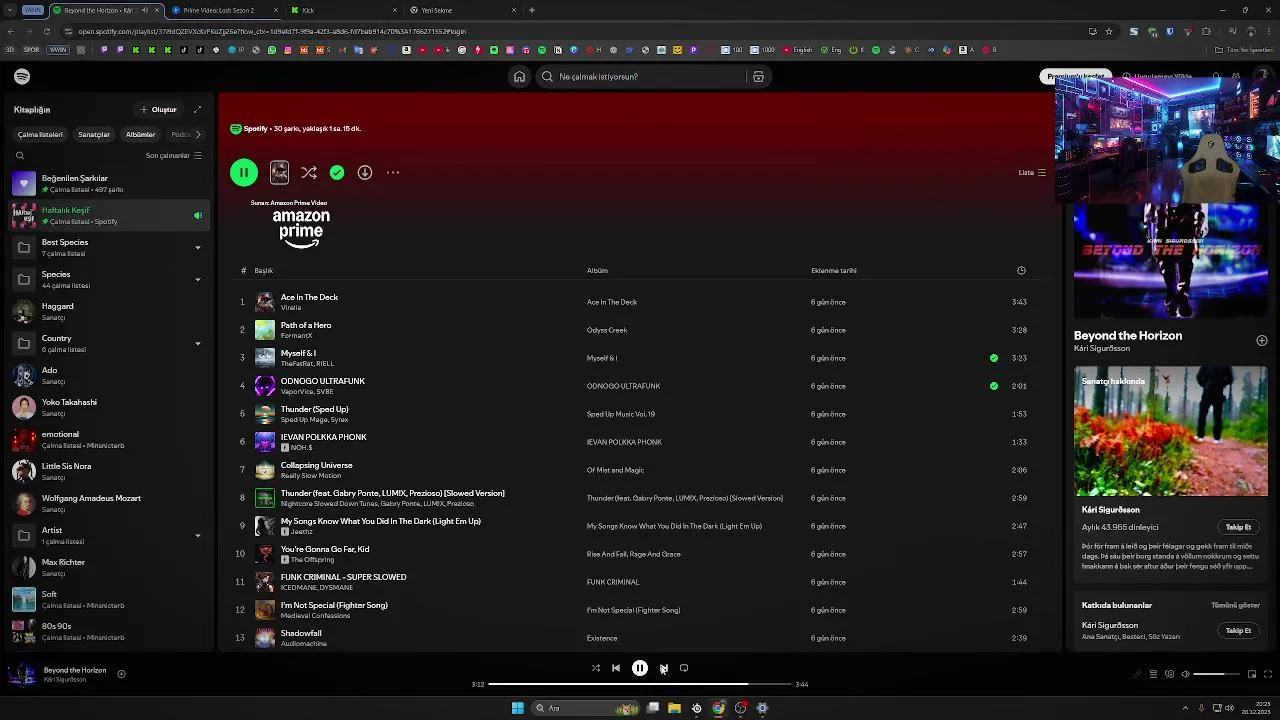Sort tracks by the Başlık column header
This screenshot has width=1280, height=720.
(263, 270)
